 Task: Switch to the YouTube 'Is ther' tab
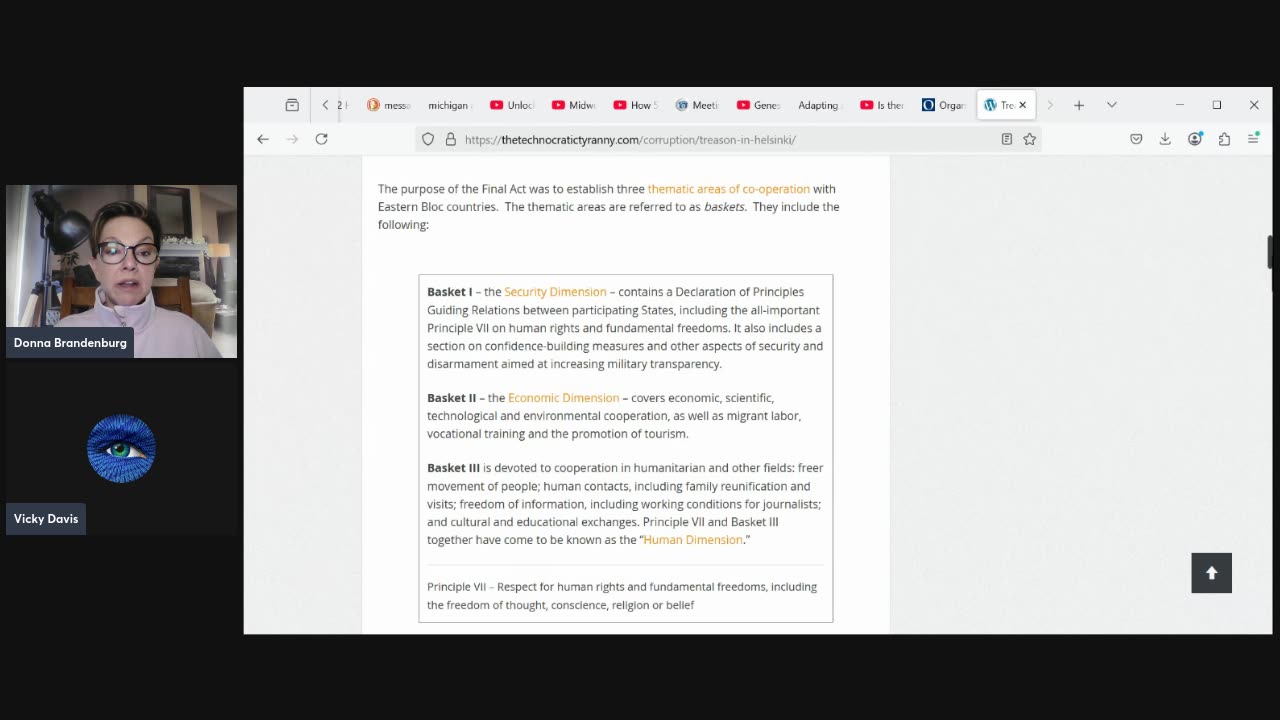point(882,105)
